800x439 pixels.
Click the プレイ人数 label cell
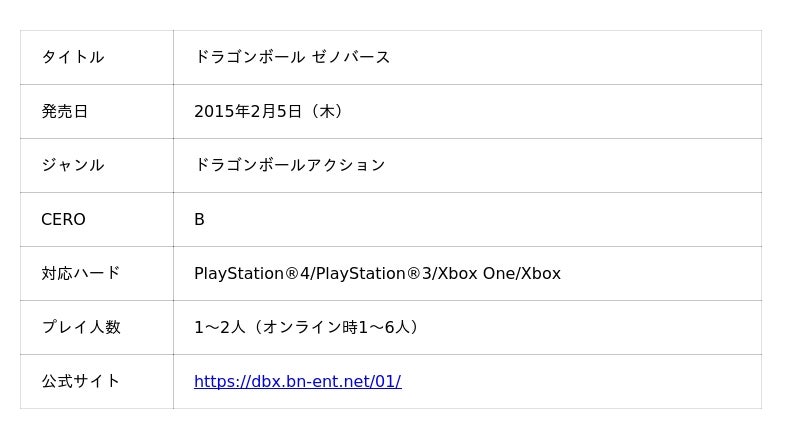(x=80, y=327)
